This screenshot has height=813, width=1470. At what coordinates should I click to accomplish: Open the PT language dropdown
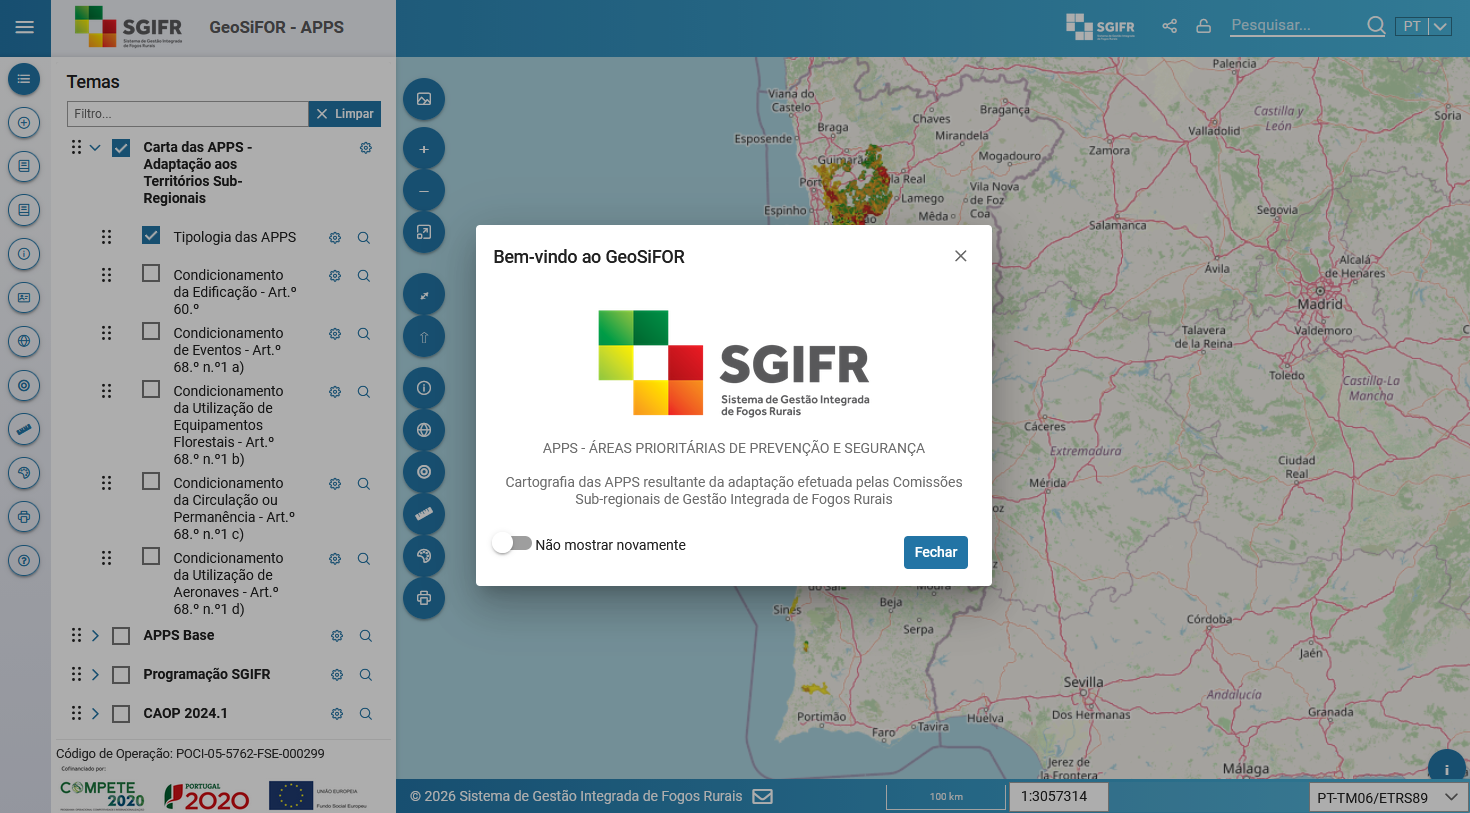pos(1423,26)
